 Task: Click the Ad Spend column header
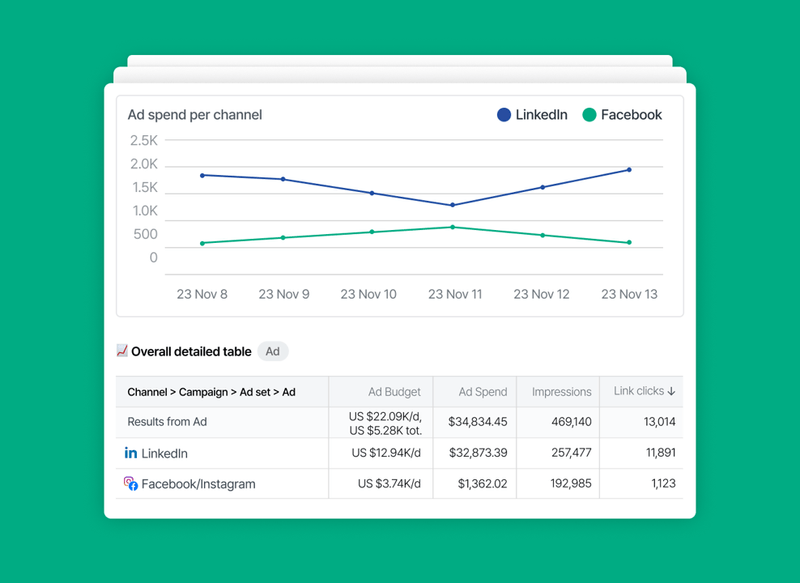pos(483,392)
